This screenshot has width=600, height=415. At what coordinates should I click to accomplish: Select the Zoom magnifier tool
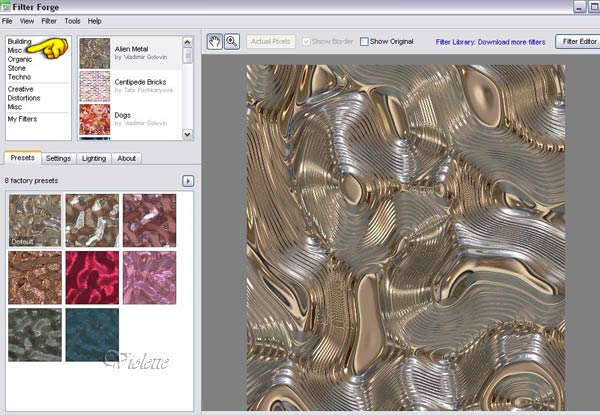pyautogui.click(x=232, y=41)
